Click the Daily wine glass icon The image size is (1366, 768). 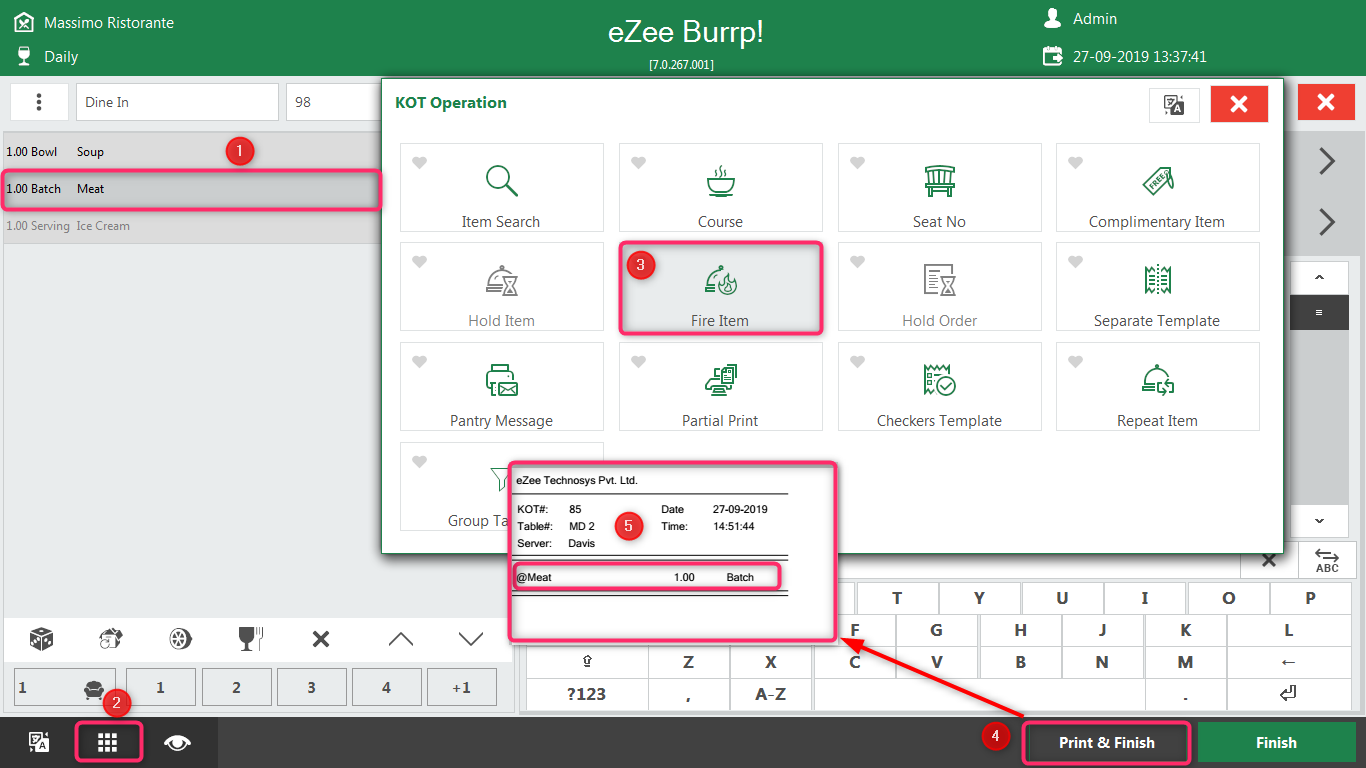24,56
